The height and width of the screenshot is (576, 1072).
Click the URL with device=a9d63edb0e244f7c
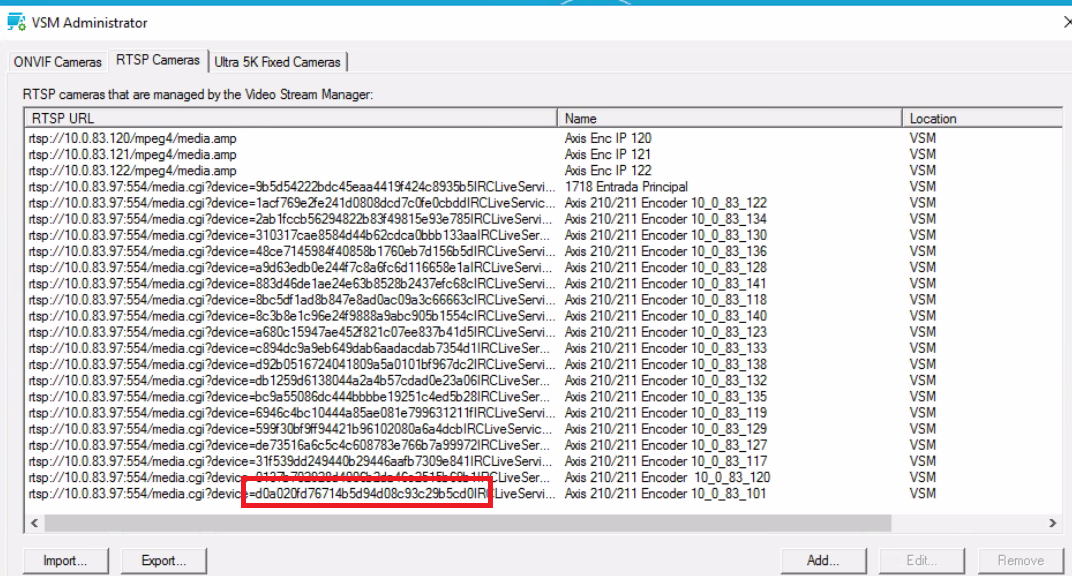[292, 268]
